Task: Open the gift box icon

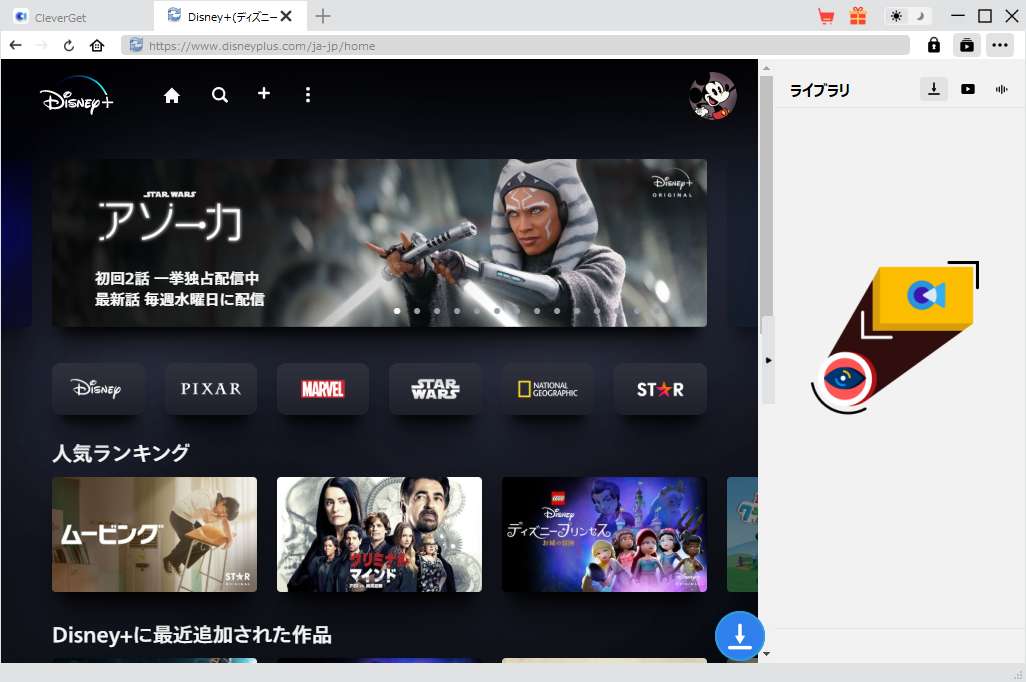Action: point(858,16)
